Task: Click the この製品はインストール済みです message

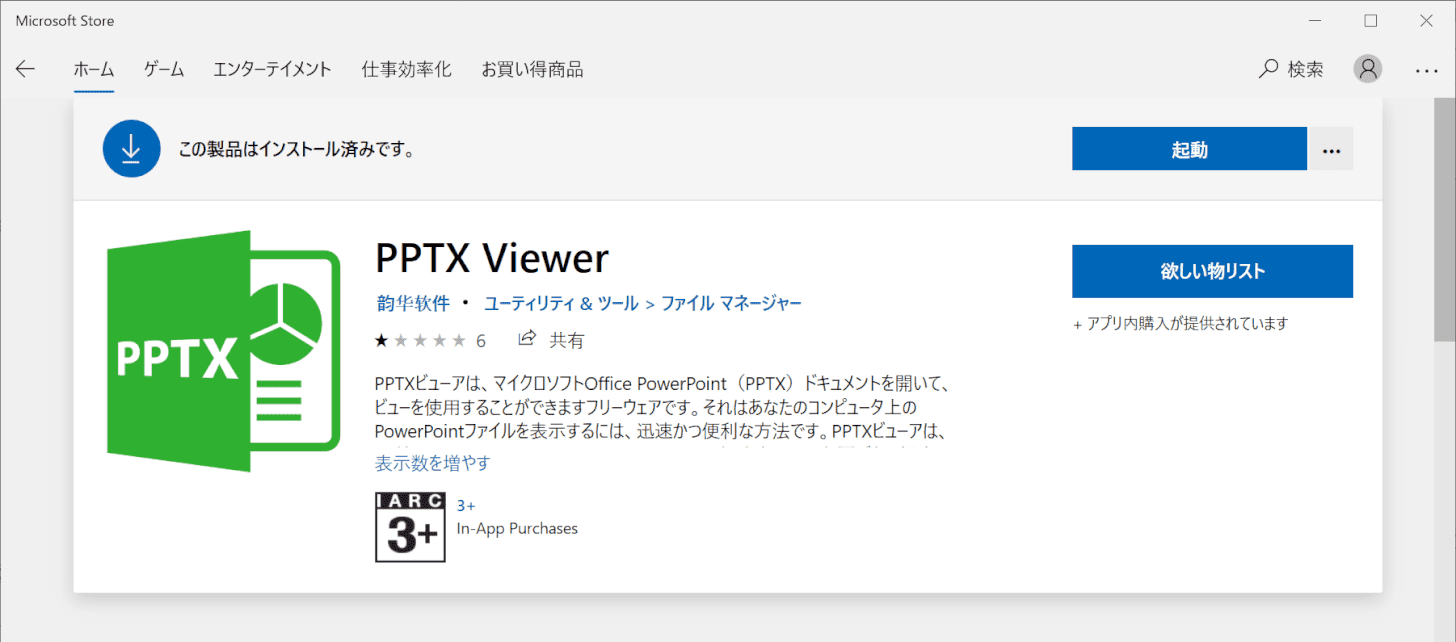Action: point(296,150)
